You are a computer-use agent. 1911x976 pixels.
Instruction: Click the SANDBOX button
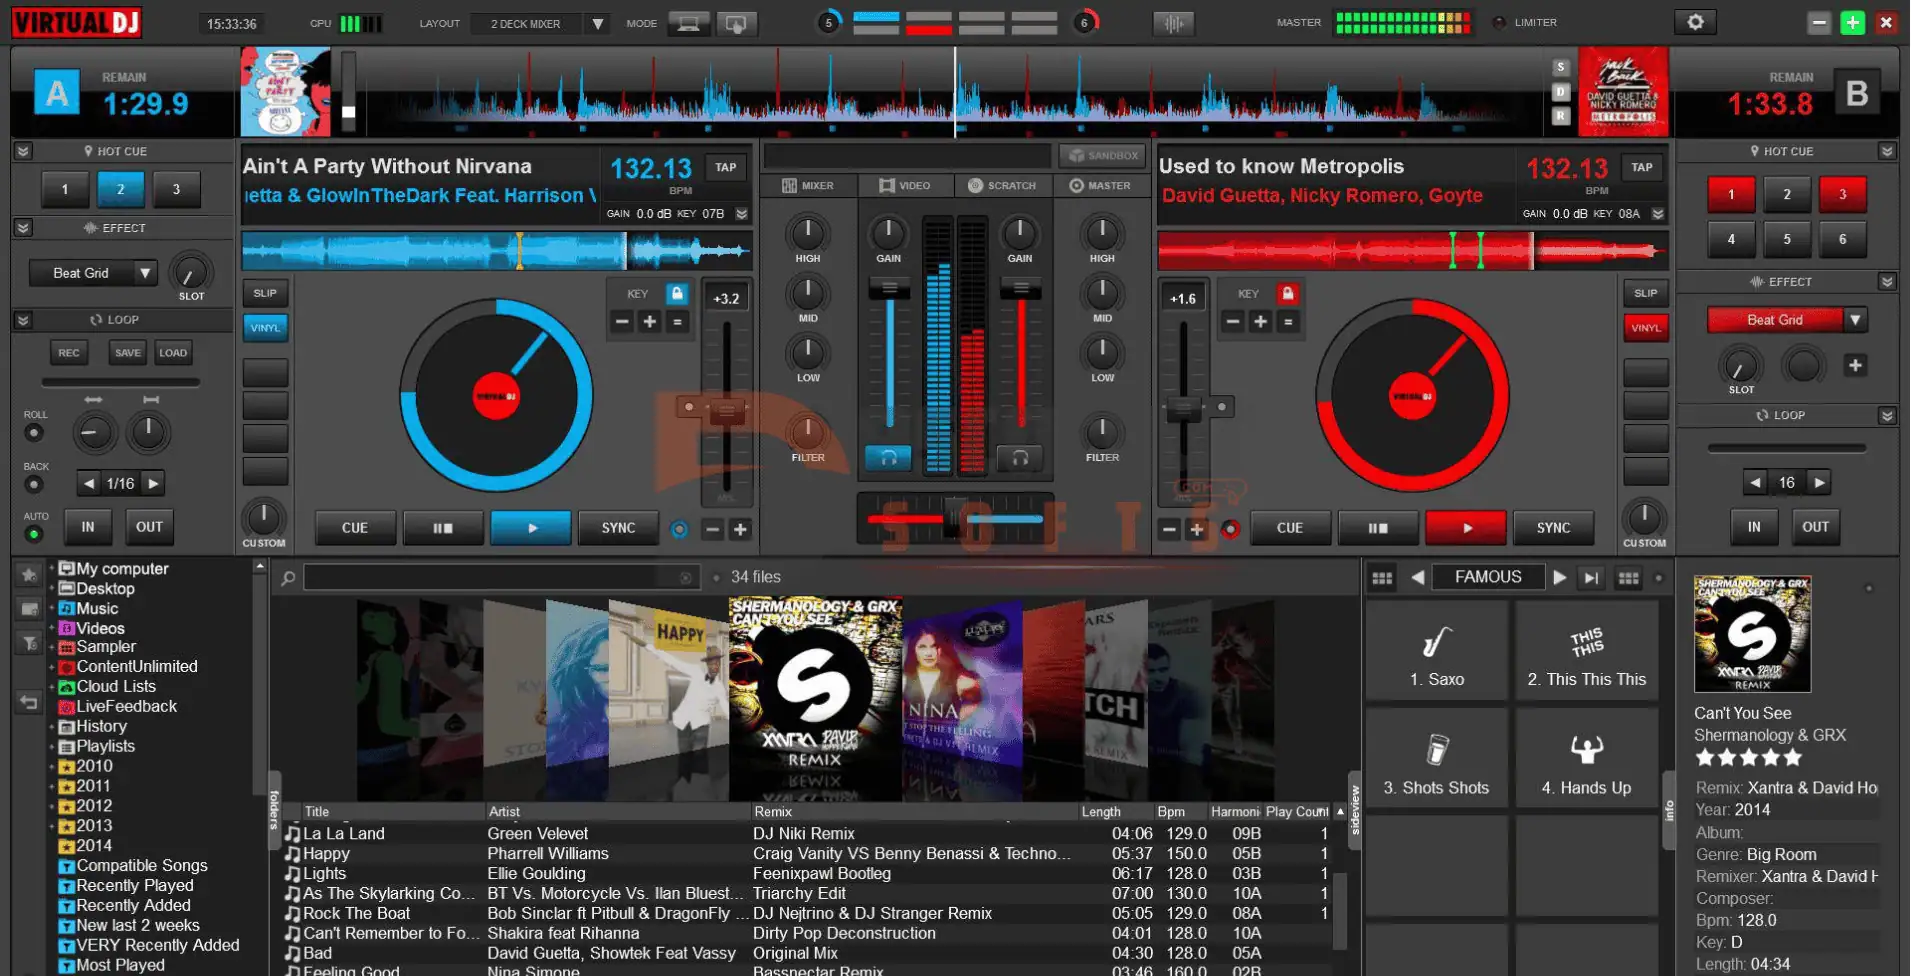point(1103,155)
